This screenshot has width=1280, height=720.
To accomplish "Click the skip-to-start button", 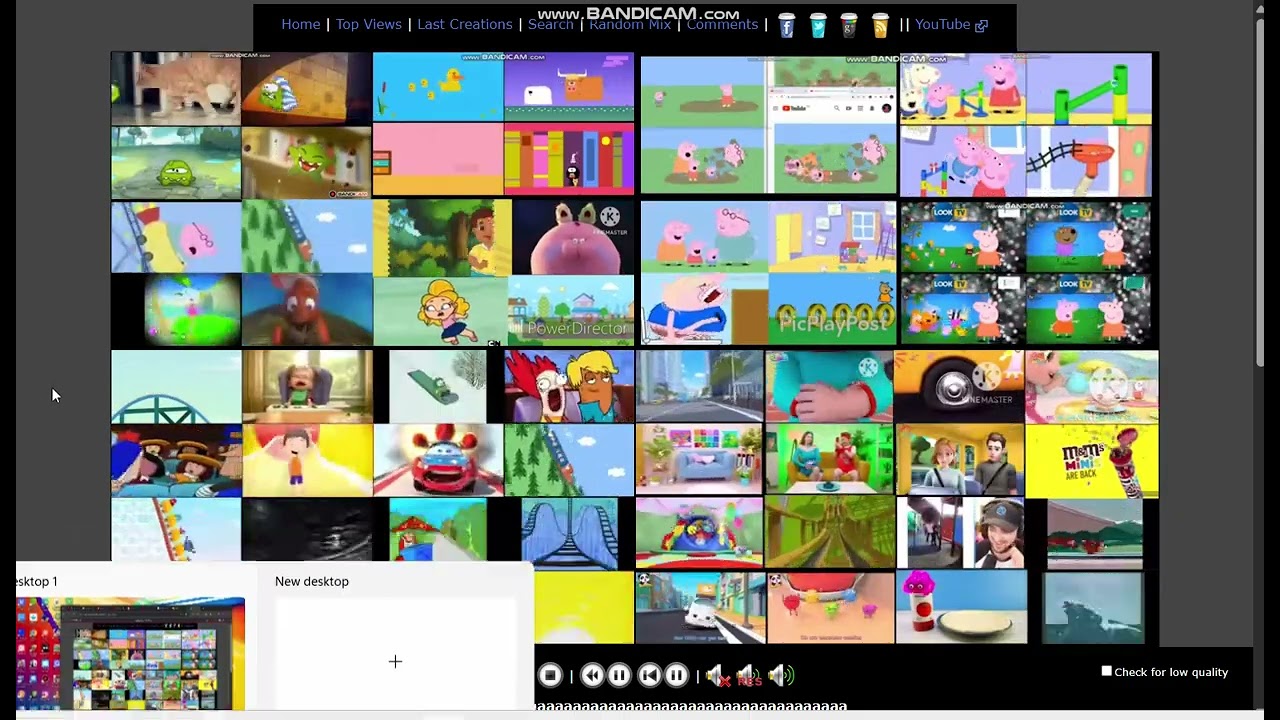I will click(649, 676).
